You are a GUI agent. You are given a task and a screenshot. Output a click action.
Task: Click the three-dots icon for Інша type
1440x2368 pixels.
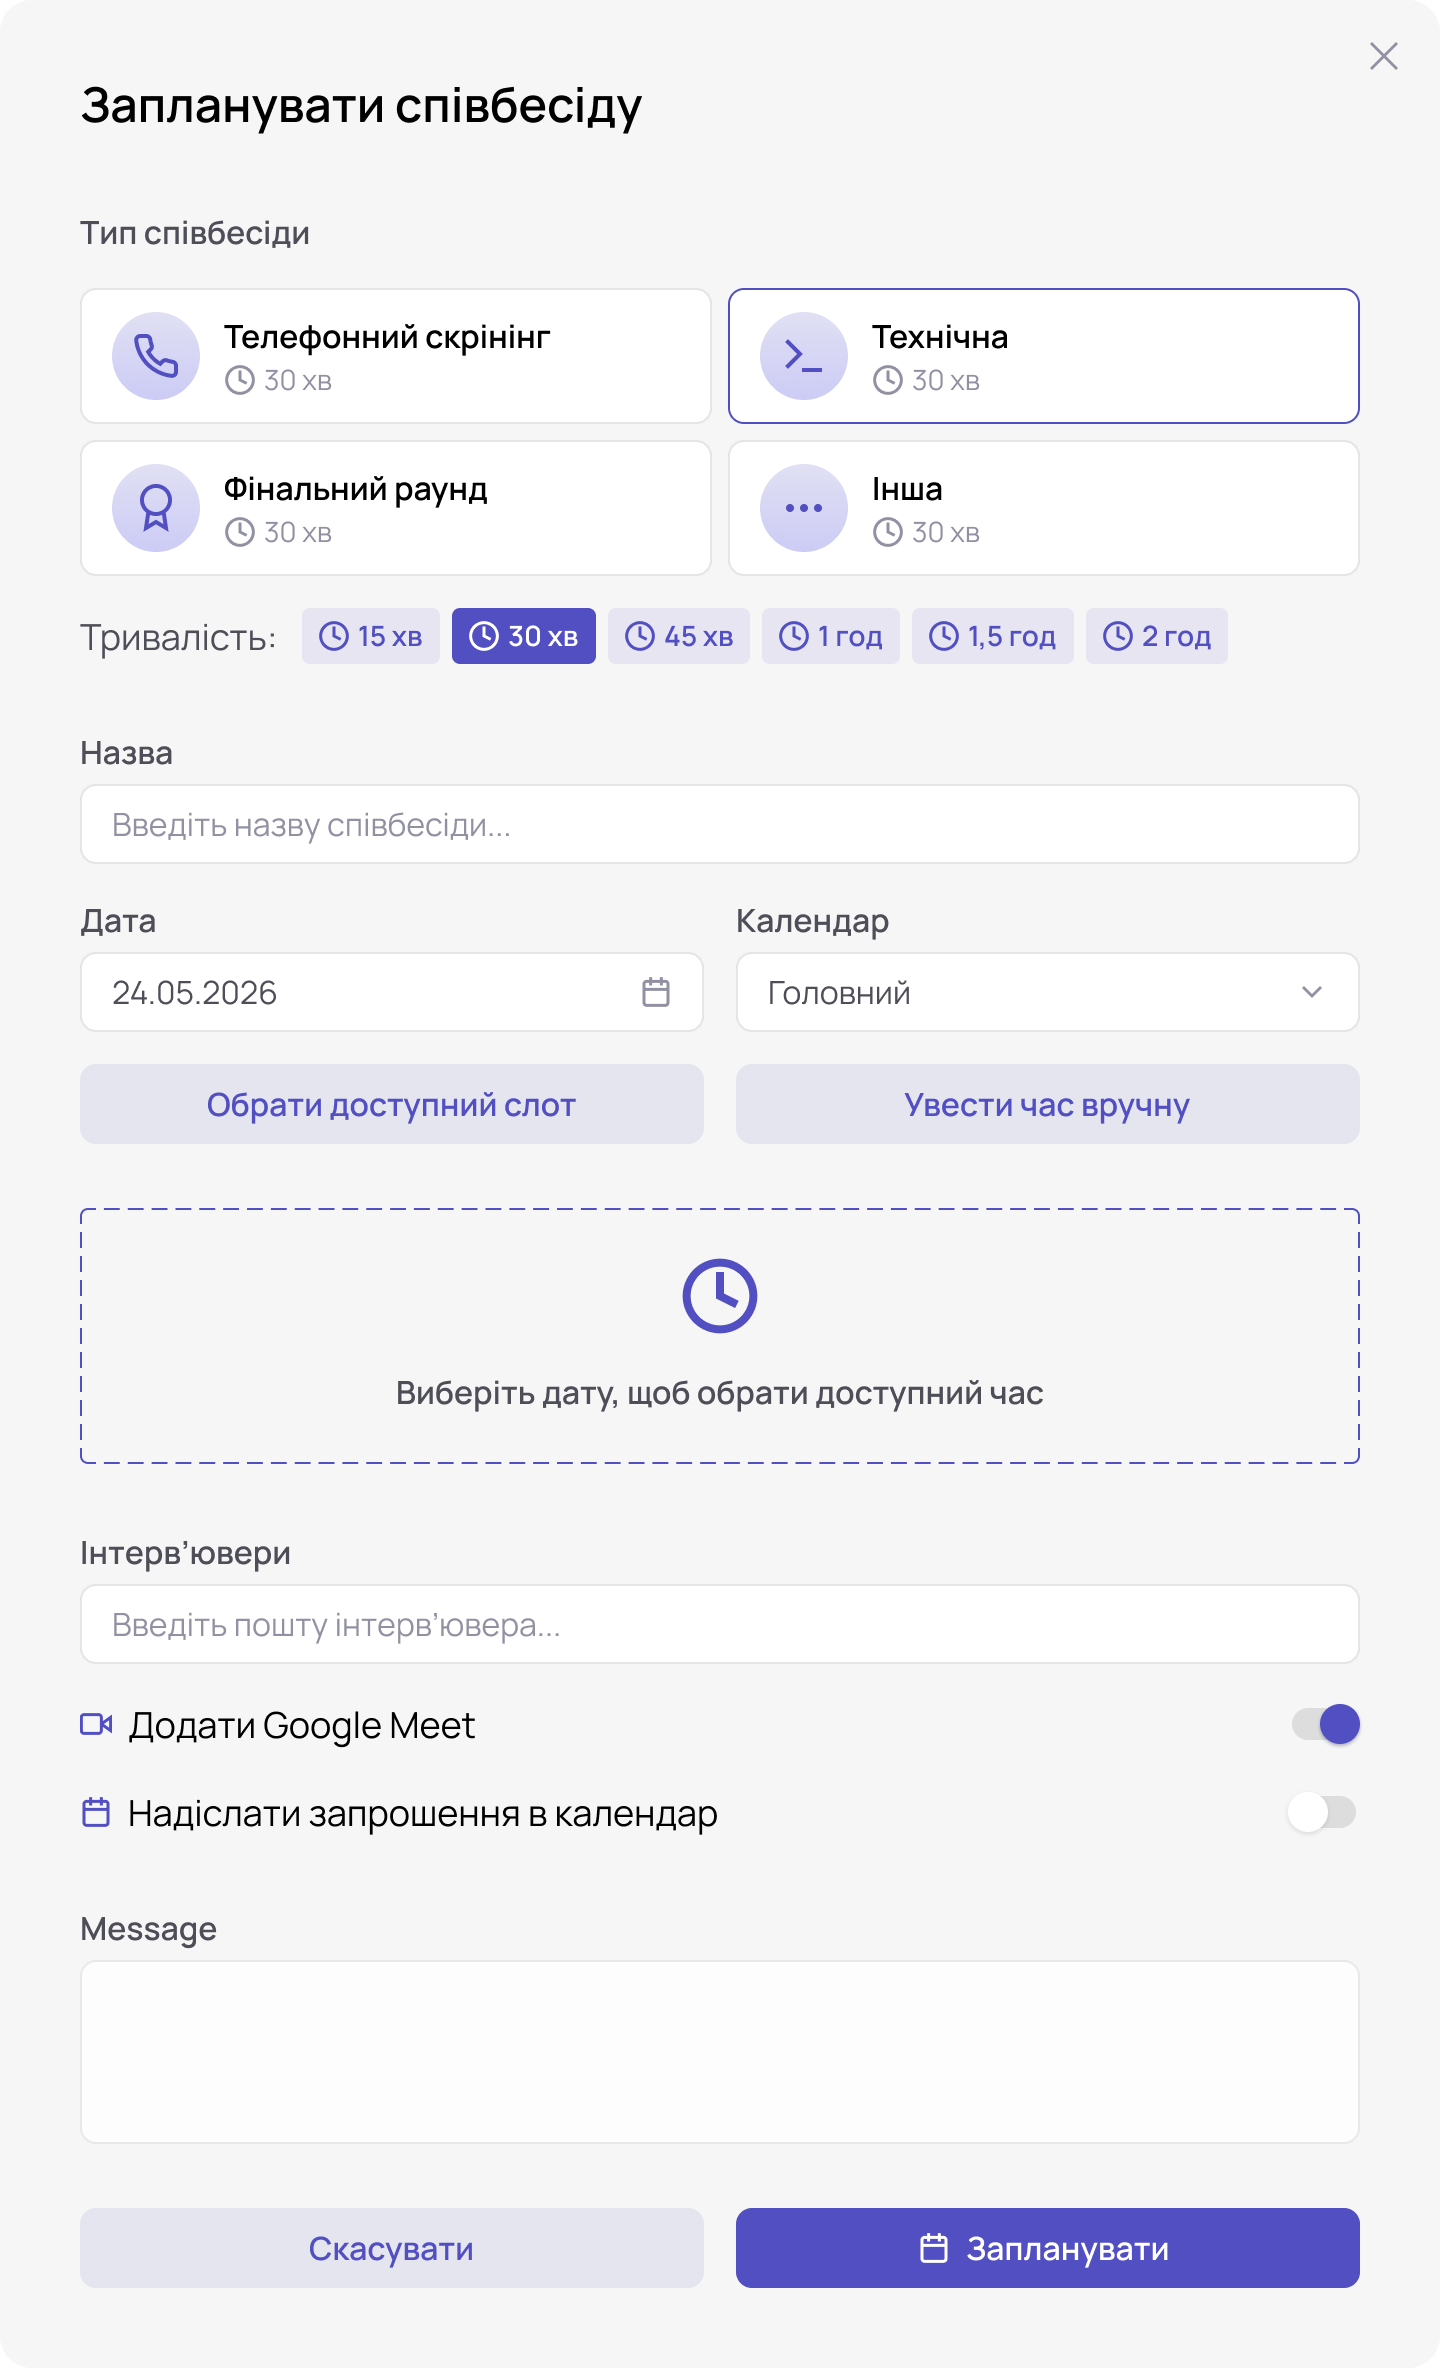click(803, 508)
